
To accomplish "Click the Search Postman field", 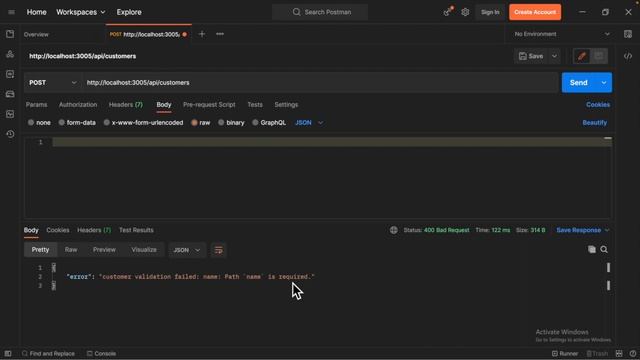I will 320,12.
